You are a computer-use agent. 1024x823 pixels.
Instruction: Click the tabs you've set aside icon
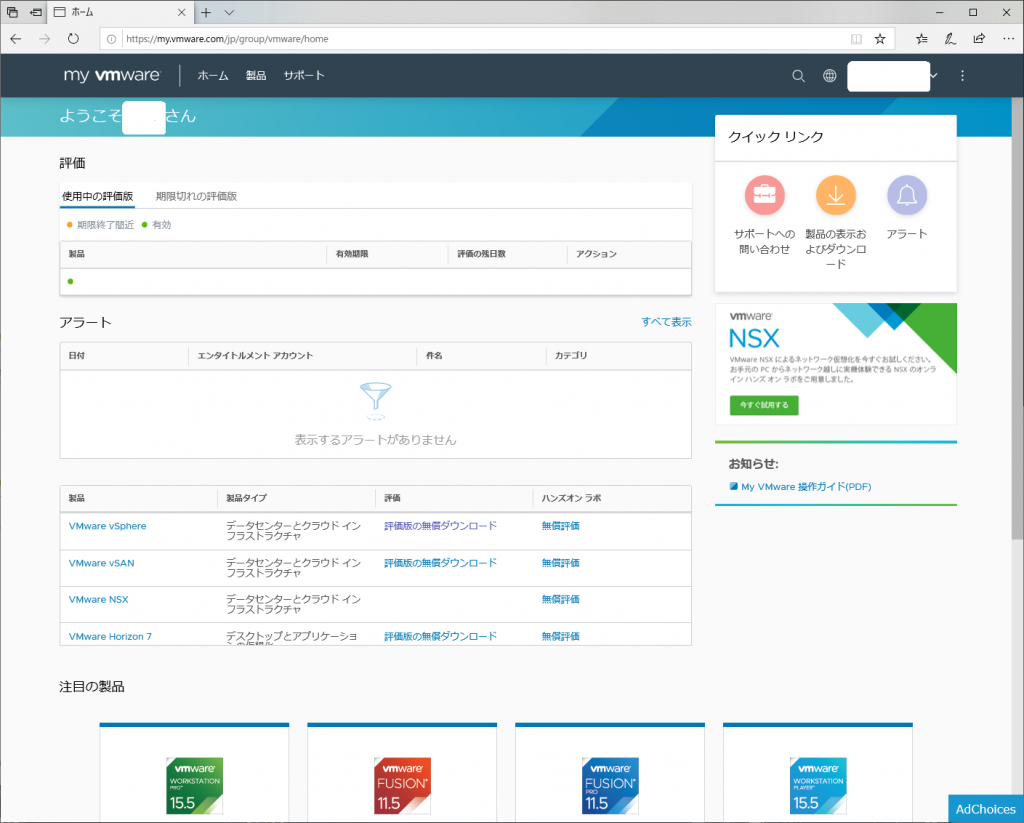(12, 12)
